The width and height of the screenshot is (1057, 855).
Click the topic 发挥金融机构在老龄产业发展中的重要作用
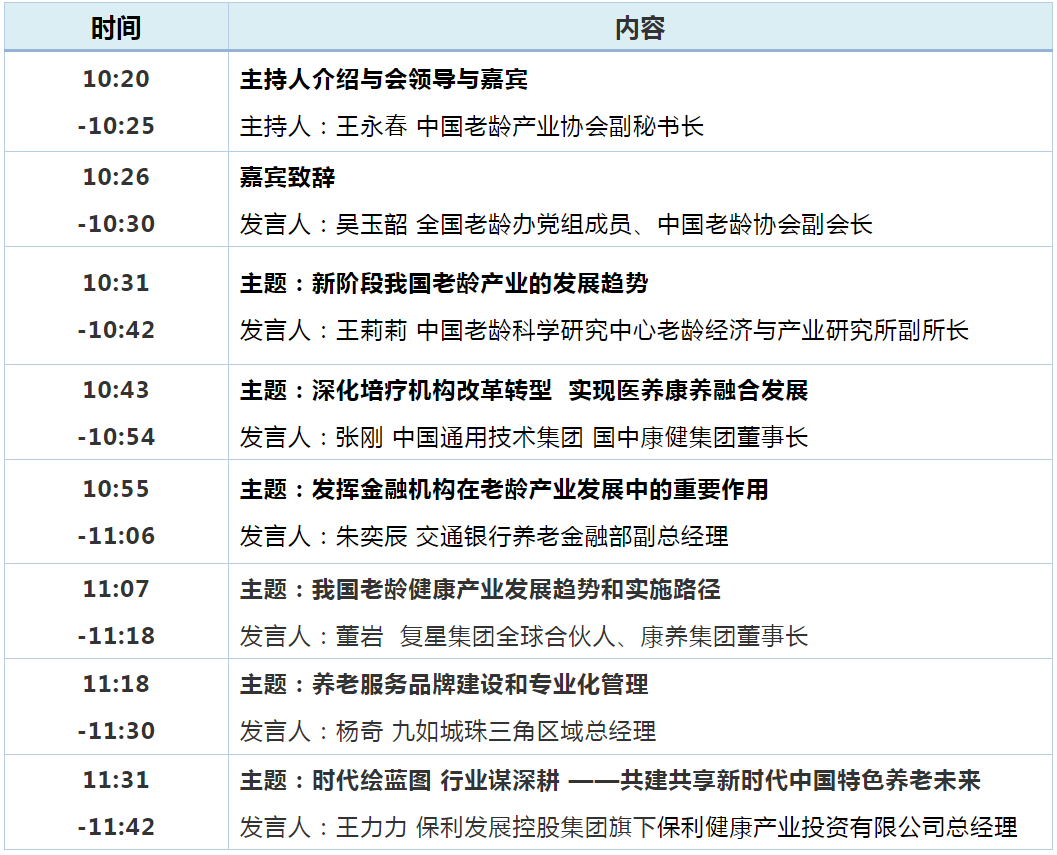(504, 489)
